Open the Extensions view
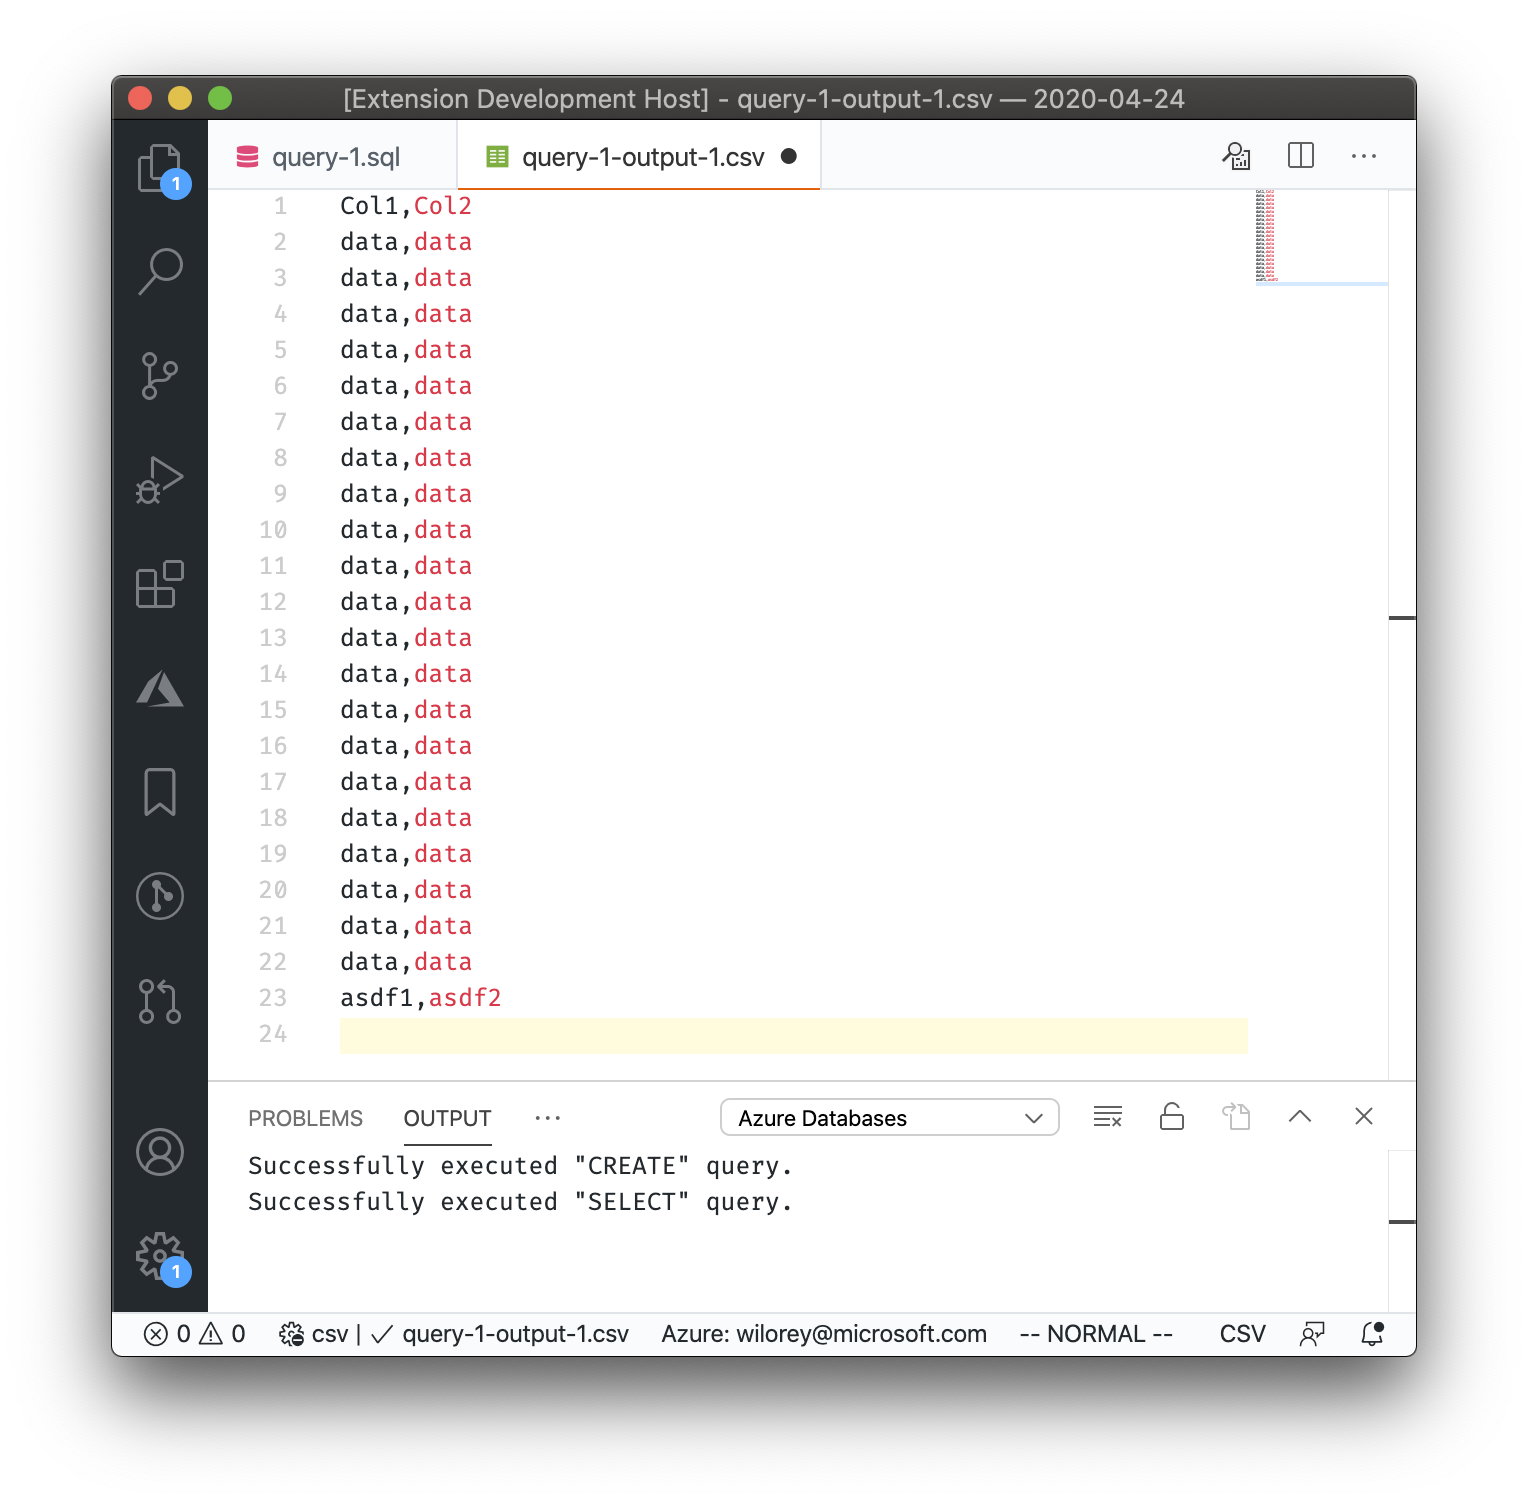The height and width of the screenshot is (1504, 1528). [160, 585]
